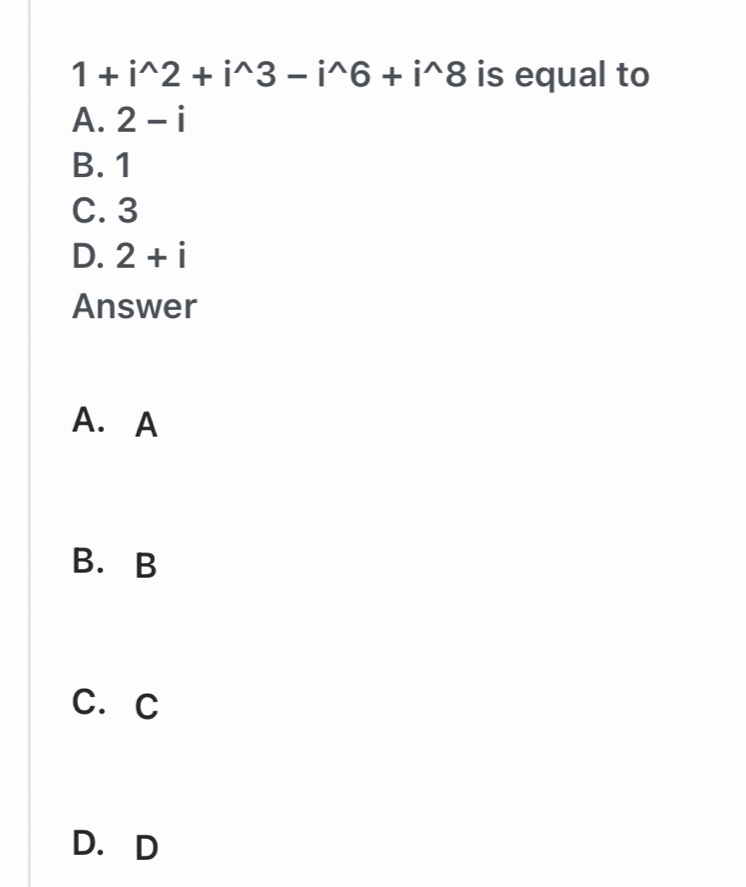Click the option line "D. 2 + i"
This screenshot has width=746, height=887.
tap(130, 258)
